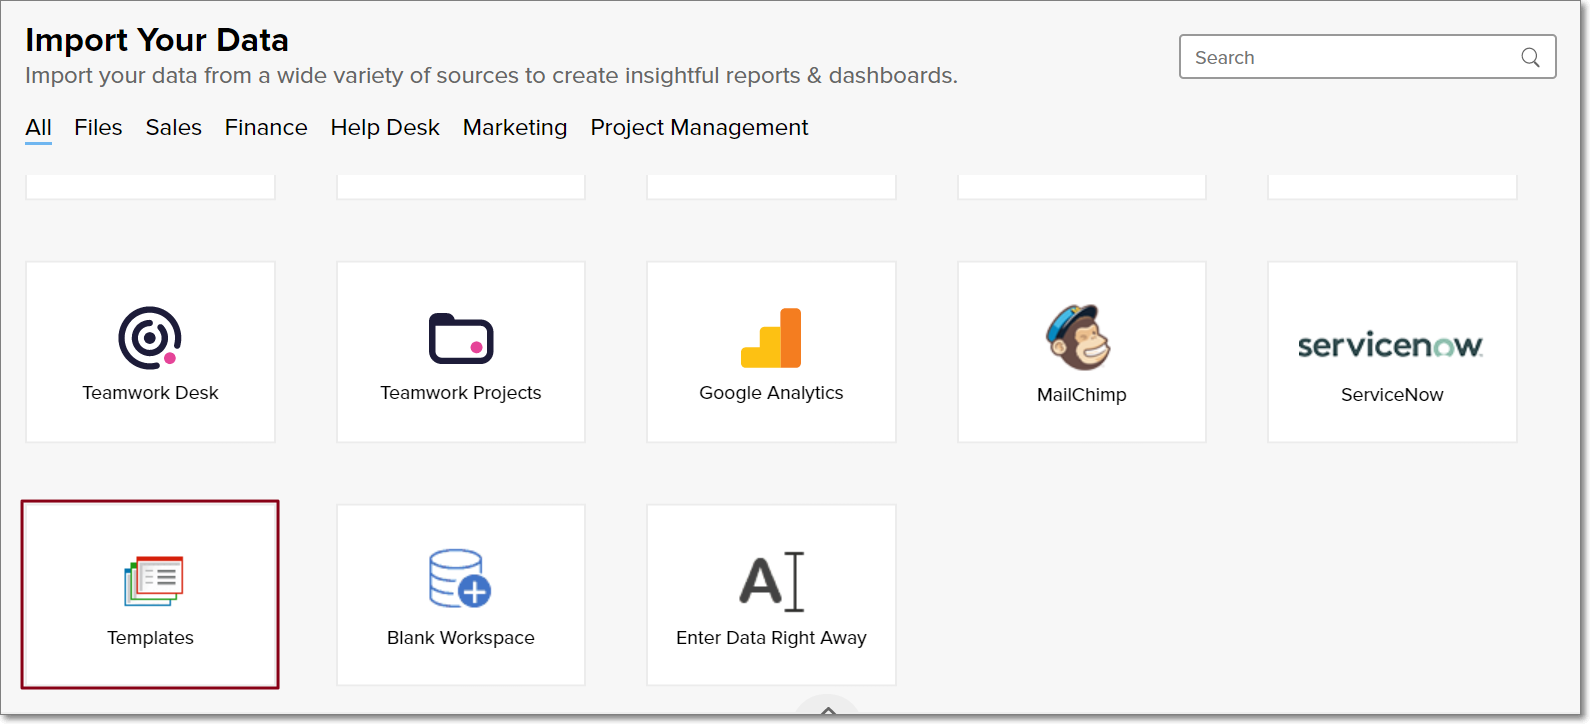Select the Finance tab
Image resolution: width=1590 pixels, height=724 pixels.
[266, 128]
